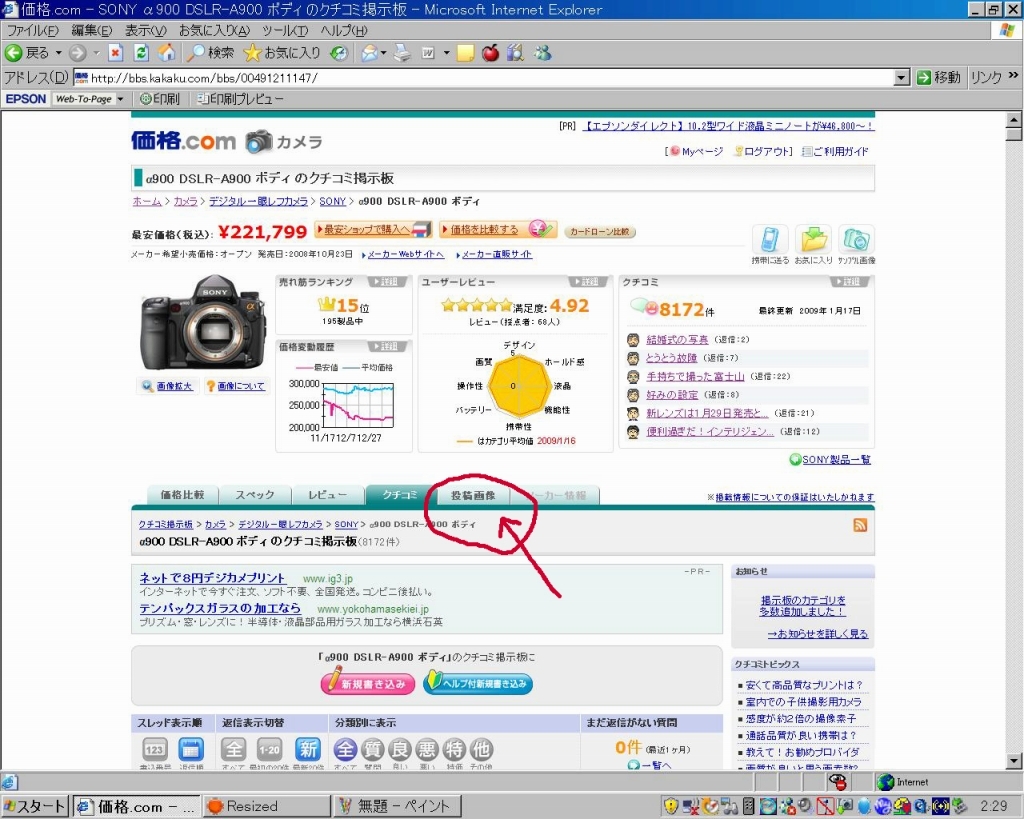Go to the Home page icon
Image resolution: width=1024 pixels, height=819 pixels.
coord(167,53)
